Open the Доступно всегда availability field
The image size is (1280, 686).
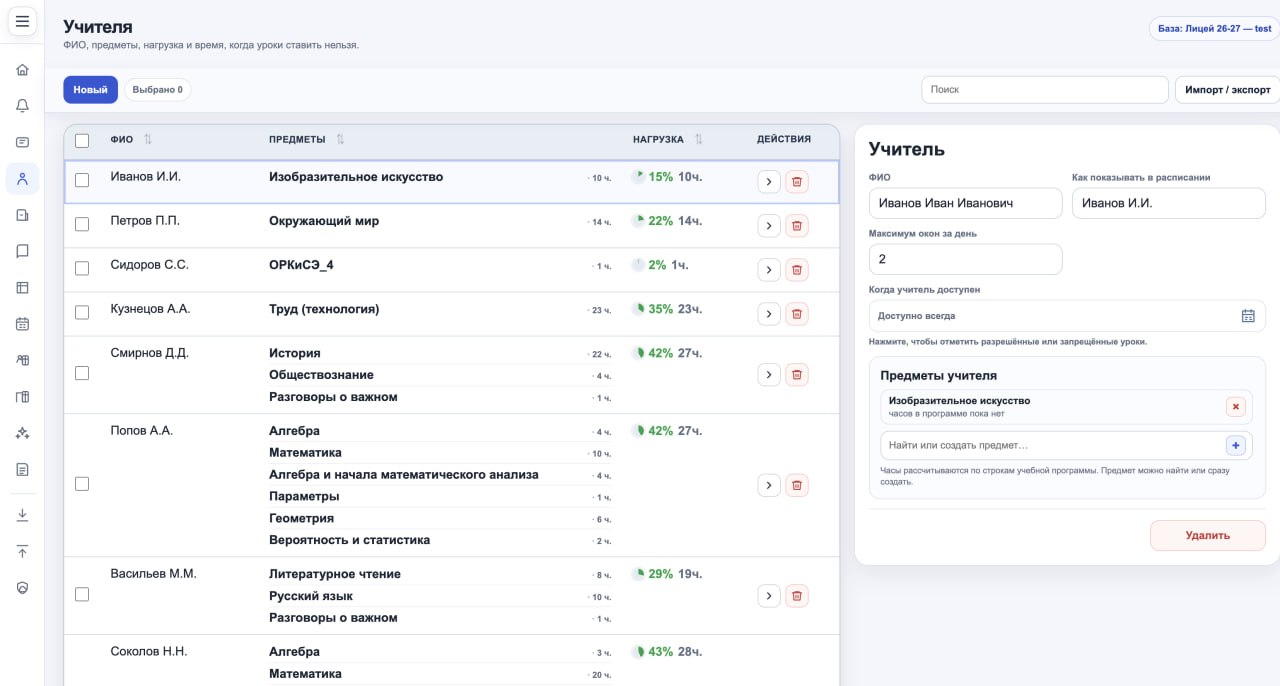(1067, 316)
